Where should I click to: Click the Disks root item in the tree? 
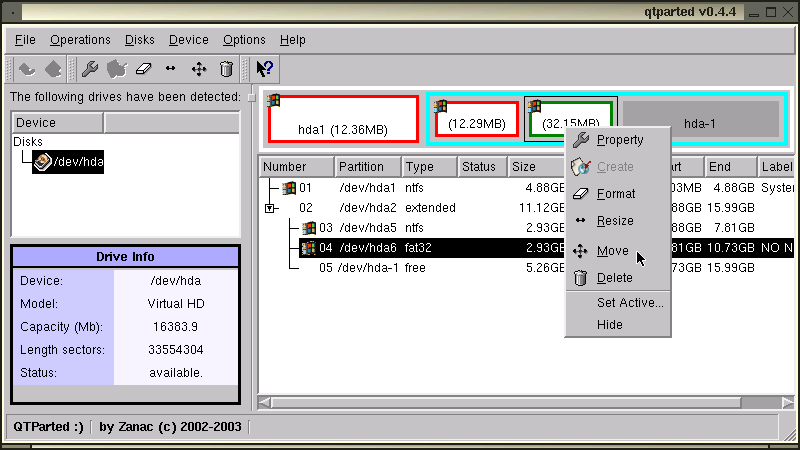pyautogui.click(x=28, y=141)
